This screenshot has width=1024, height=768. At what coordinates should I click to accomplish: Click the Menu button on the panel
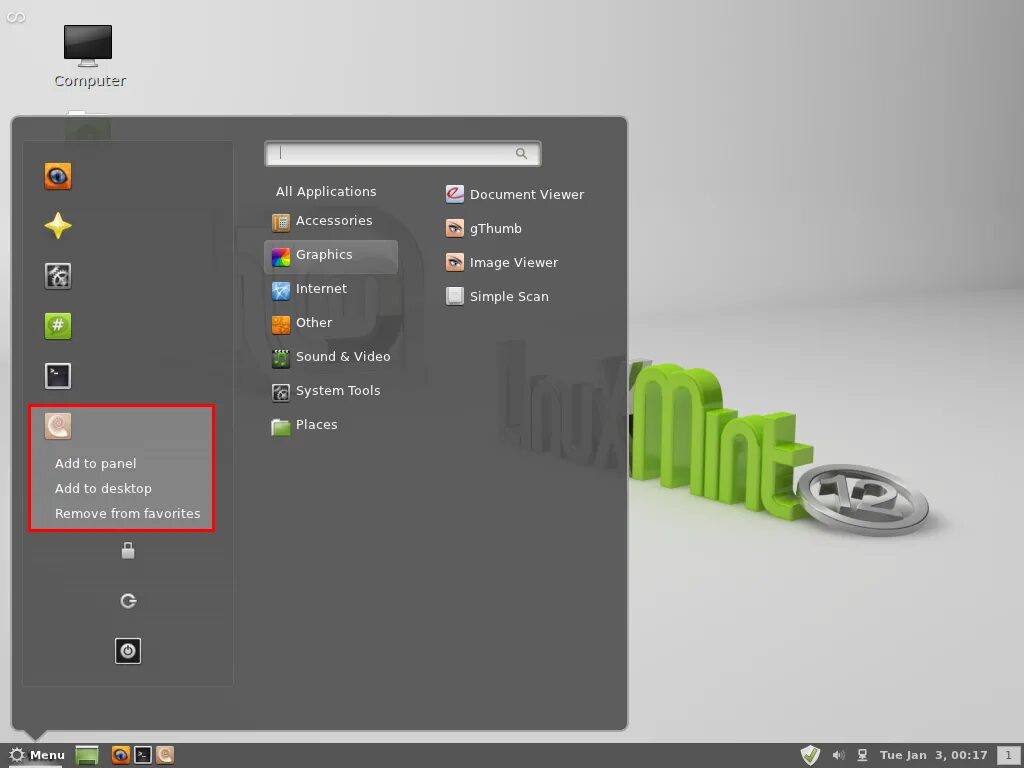click(37, 755)
